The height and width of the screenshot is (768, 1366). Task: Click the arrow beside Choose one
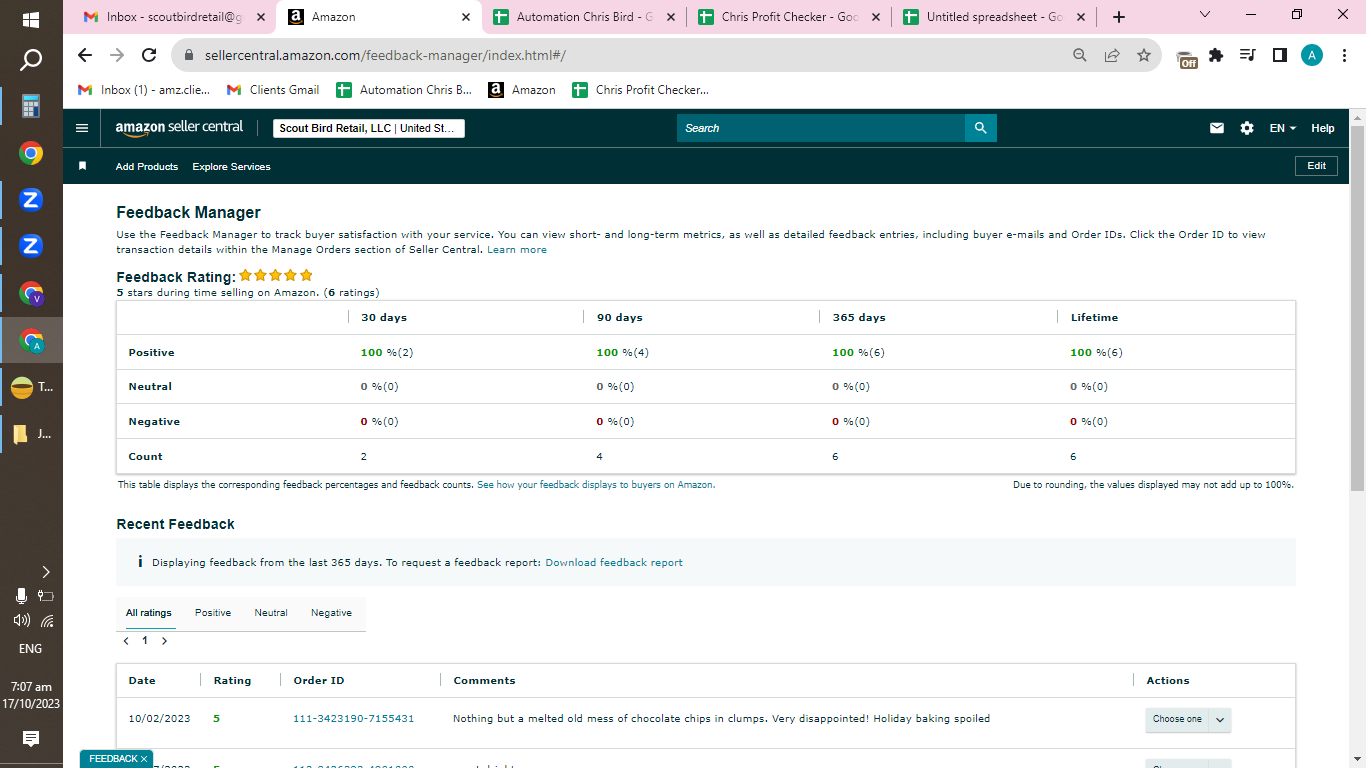1220,719
